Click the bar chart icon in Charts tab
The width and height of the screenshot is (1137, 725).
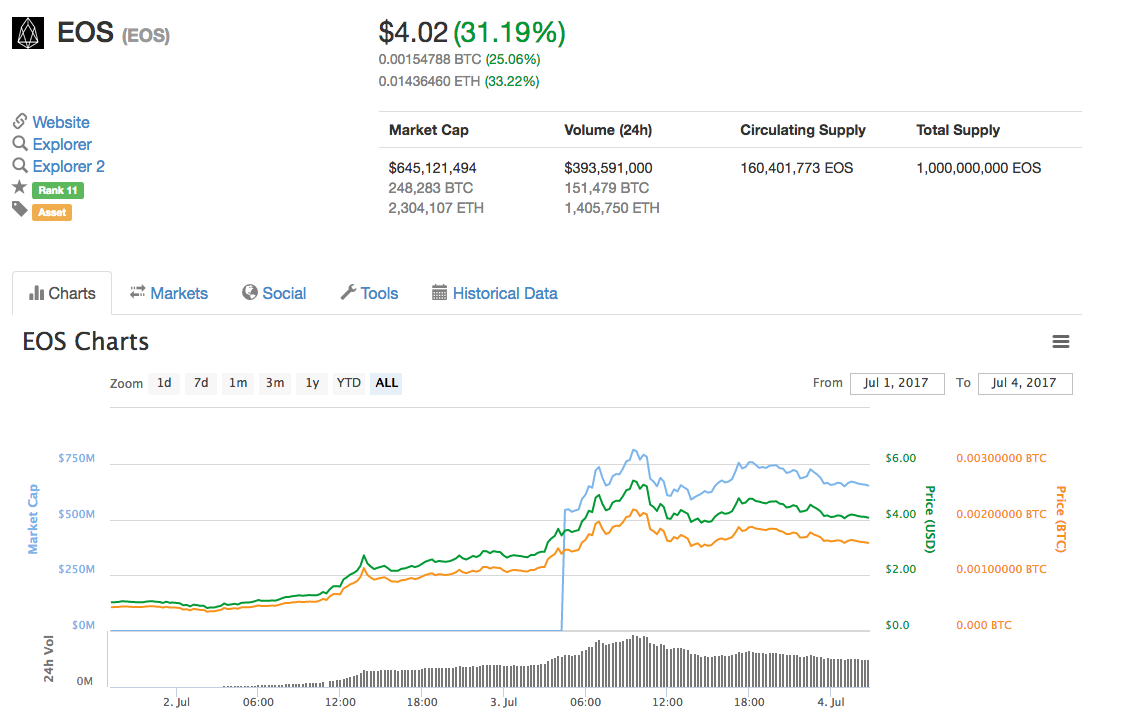coord(36,293)
